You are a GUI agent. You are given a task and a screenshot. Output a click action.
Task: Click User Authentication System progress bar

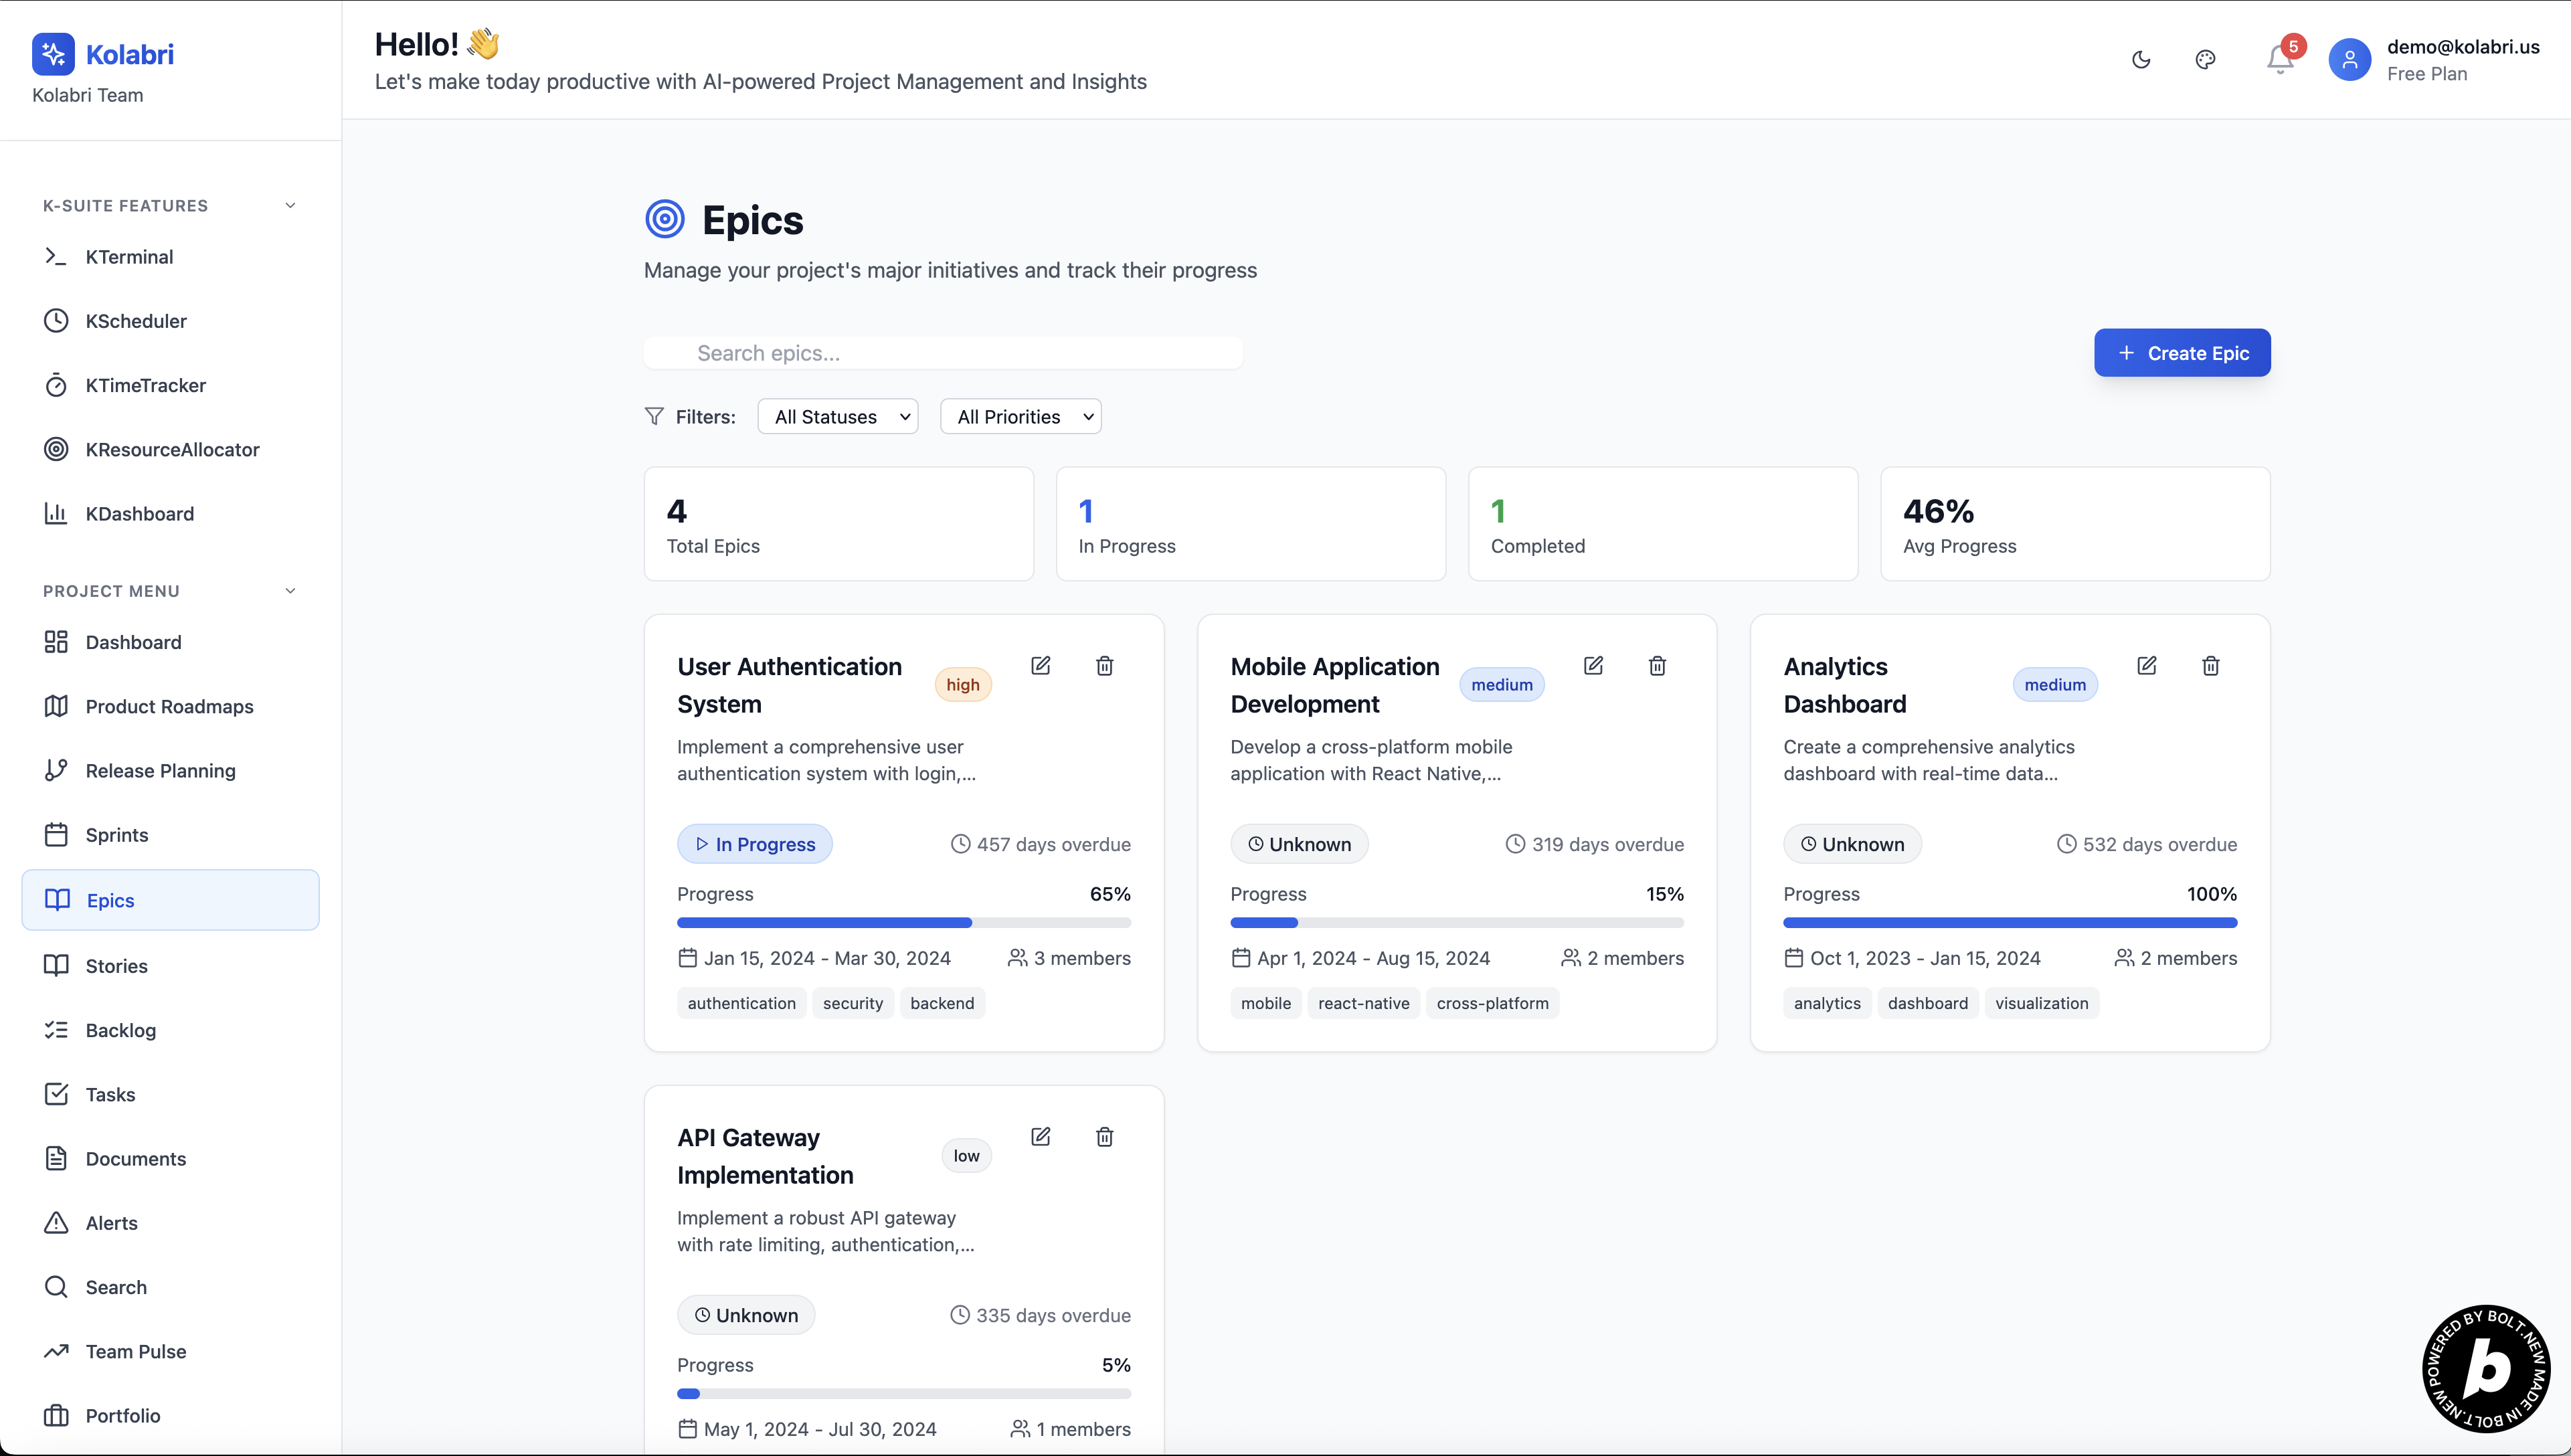903,922
